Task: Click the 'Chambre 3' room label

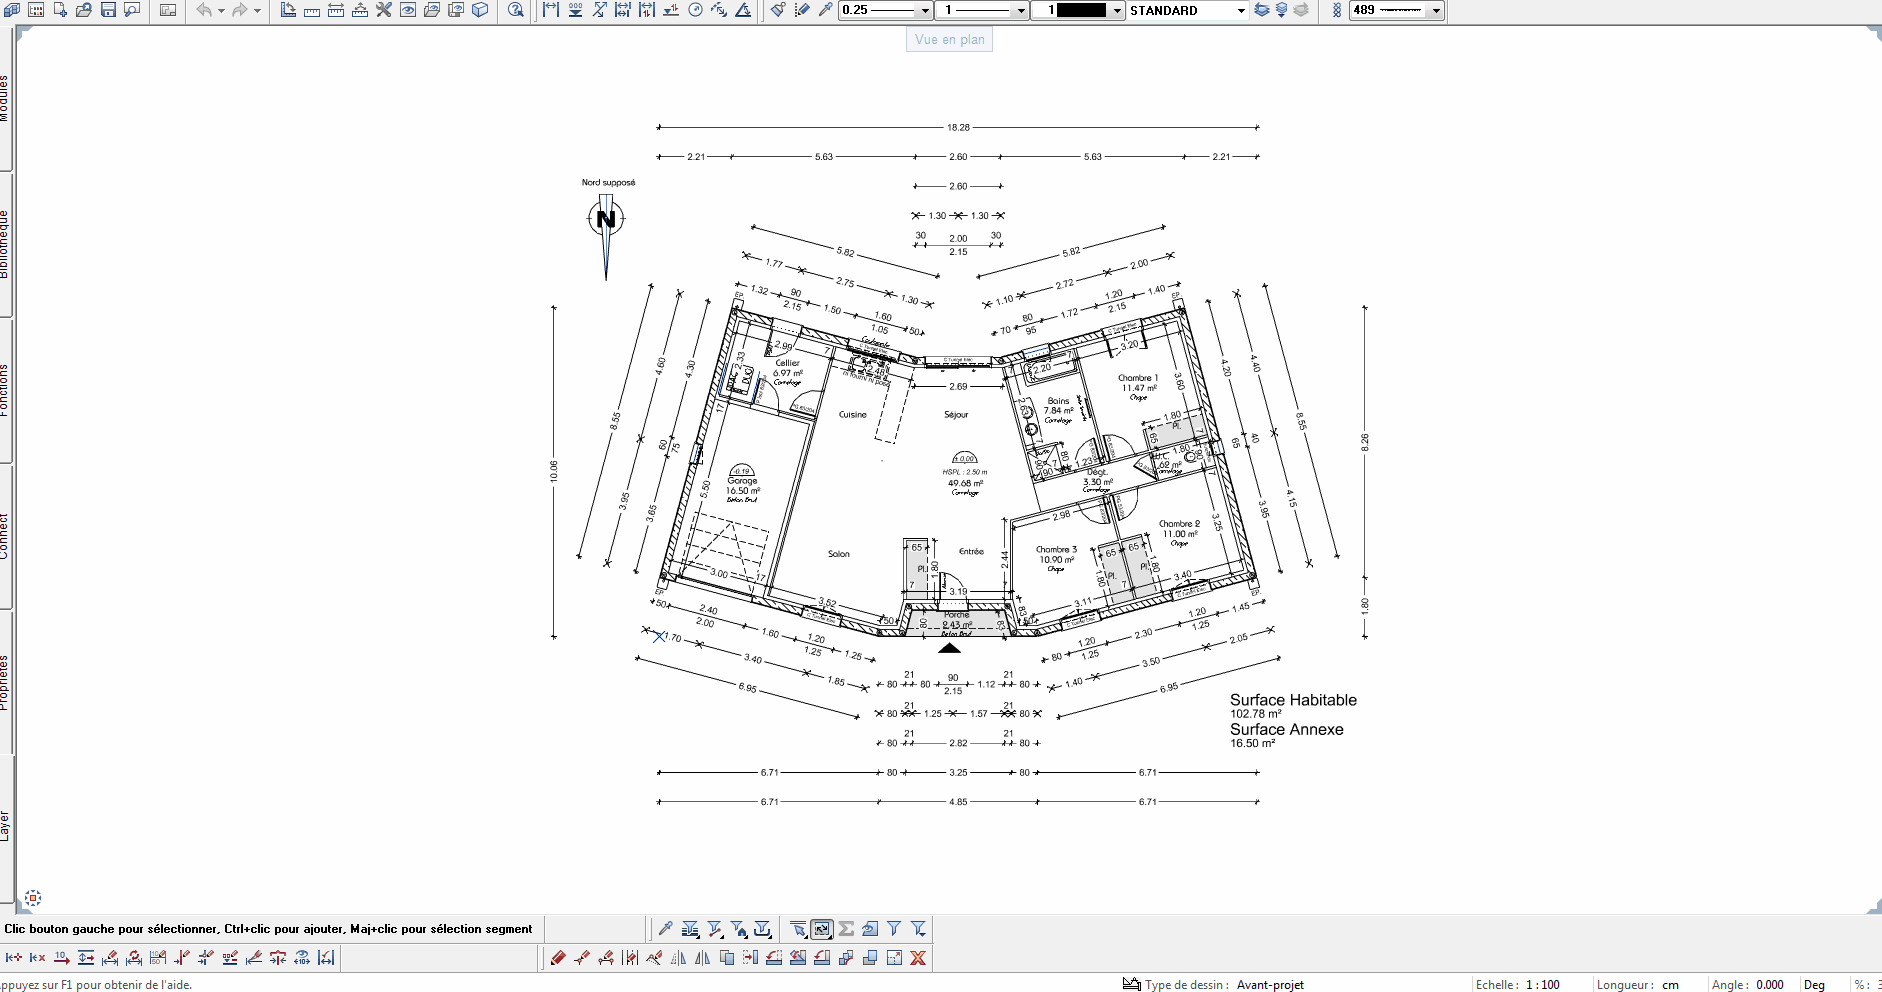Action: tap(1056, 549)
